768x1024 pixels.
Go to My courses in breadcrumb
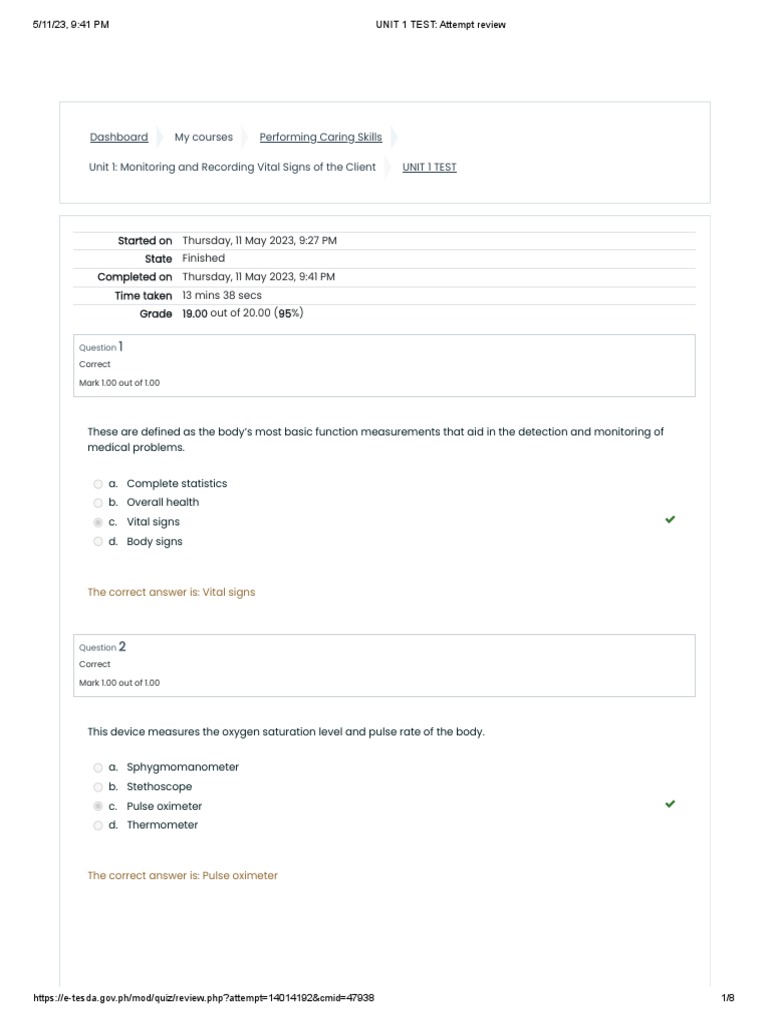pyautogui.click(x=203, y=137)
